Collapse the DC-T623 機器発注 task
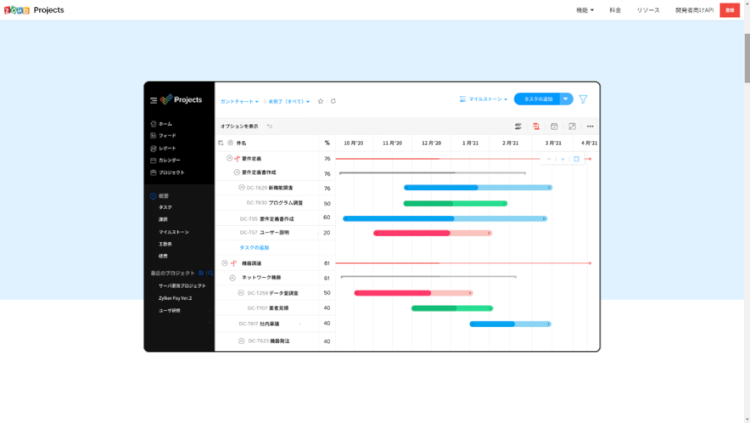Image resolution: width=750 pixels, height=423 pixels. click(242, 341)
